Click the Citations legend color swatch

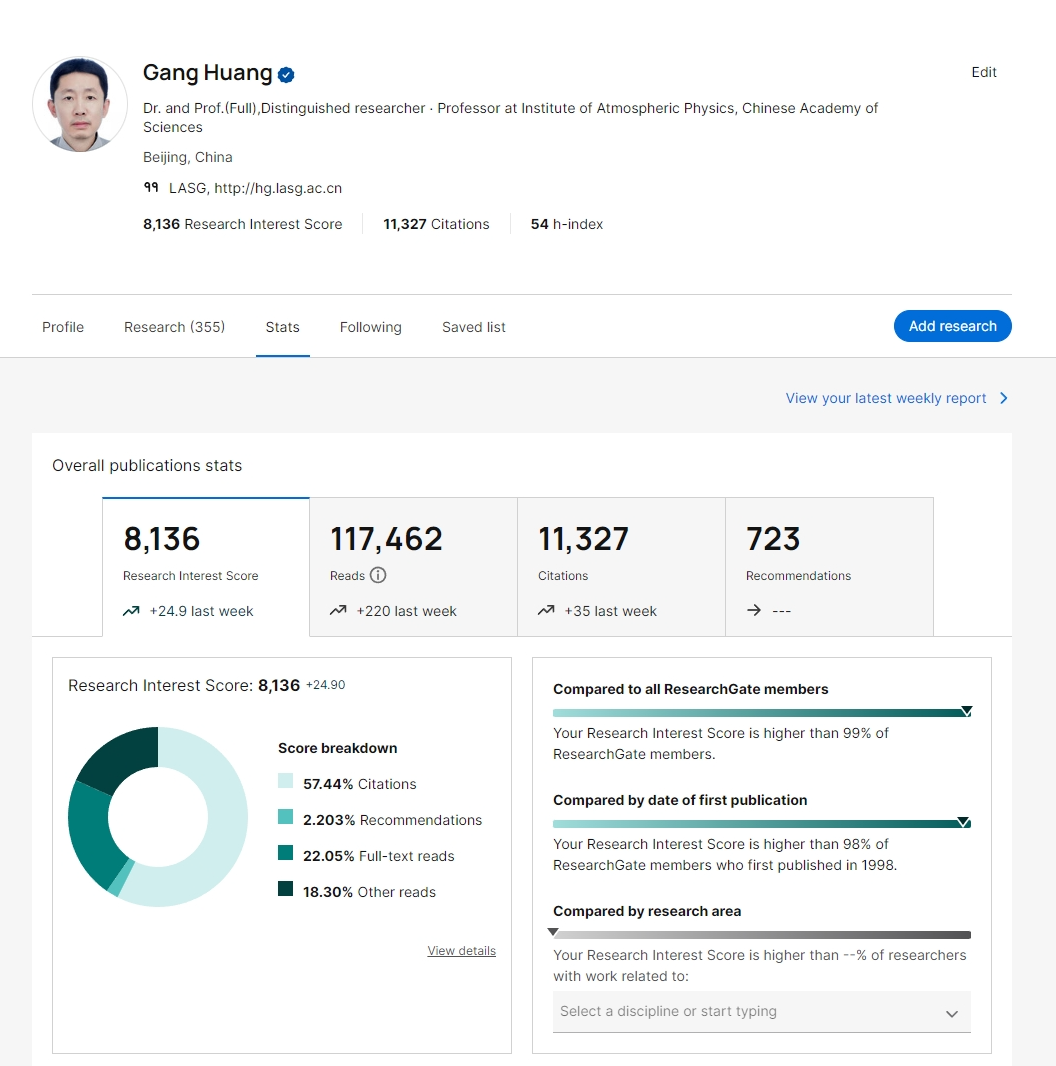286,780
